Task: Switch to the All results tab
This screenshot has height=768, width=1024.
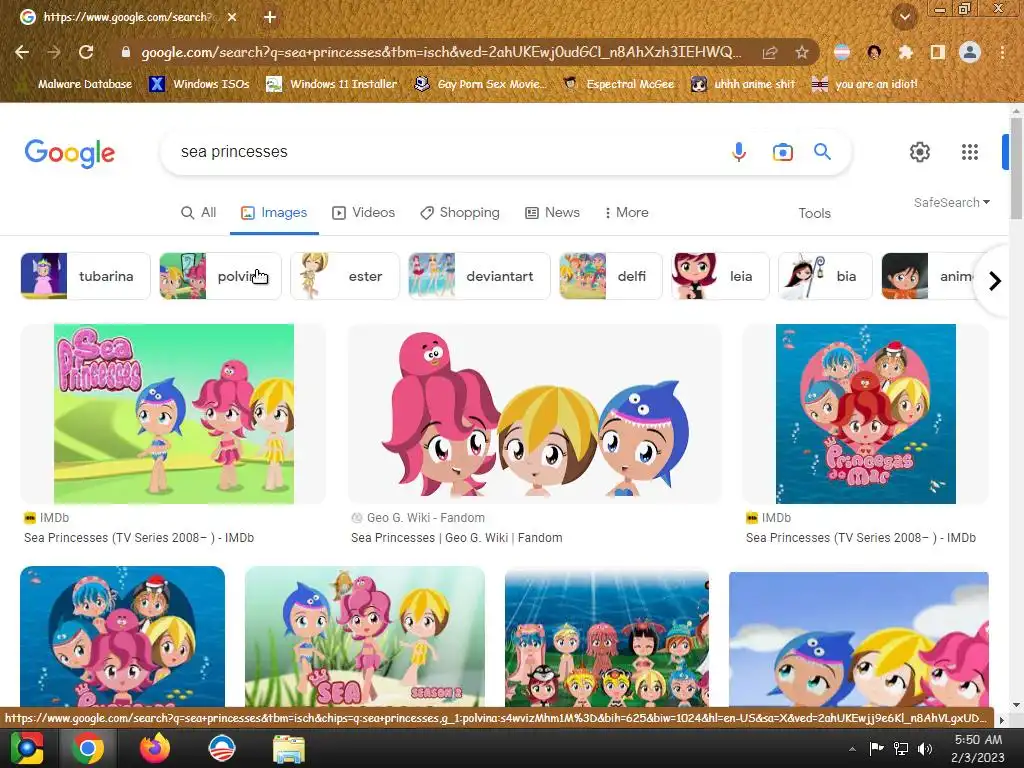Action: 199,213
